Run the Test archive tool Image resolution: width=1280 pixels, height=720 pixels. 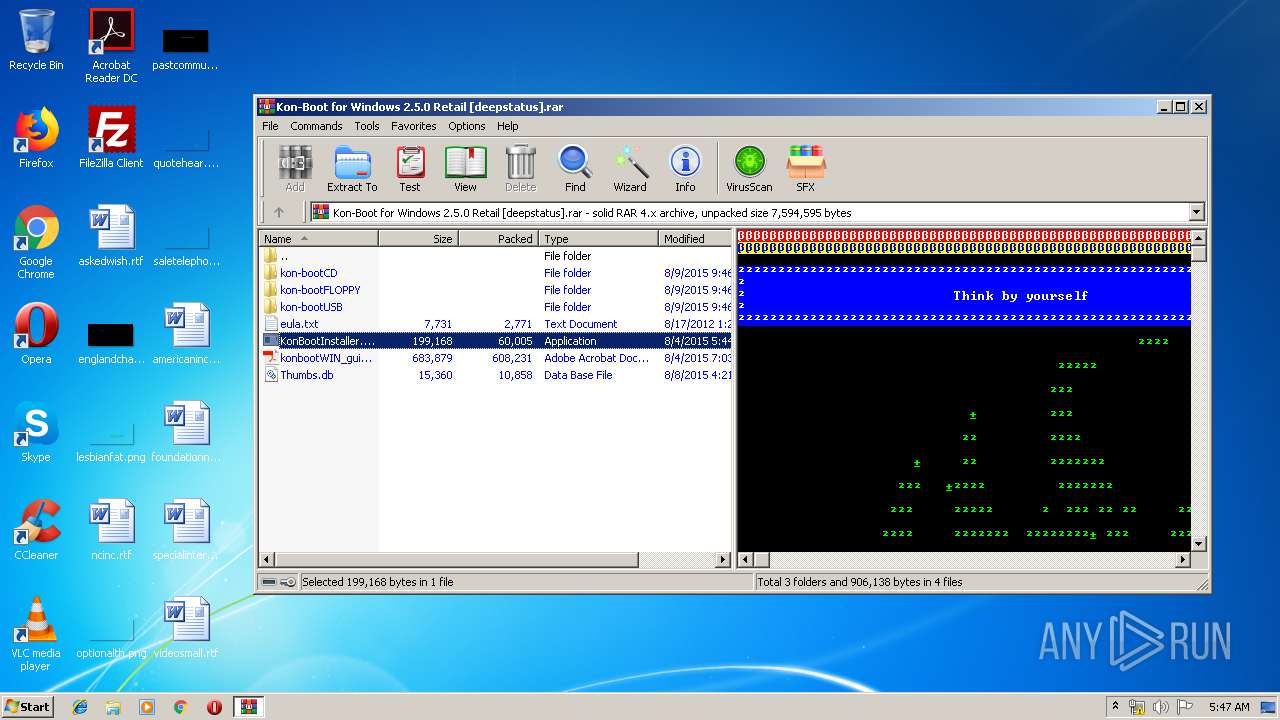[x=410, y=168]
